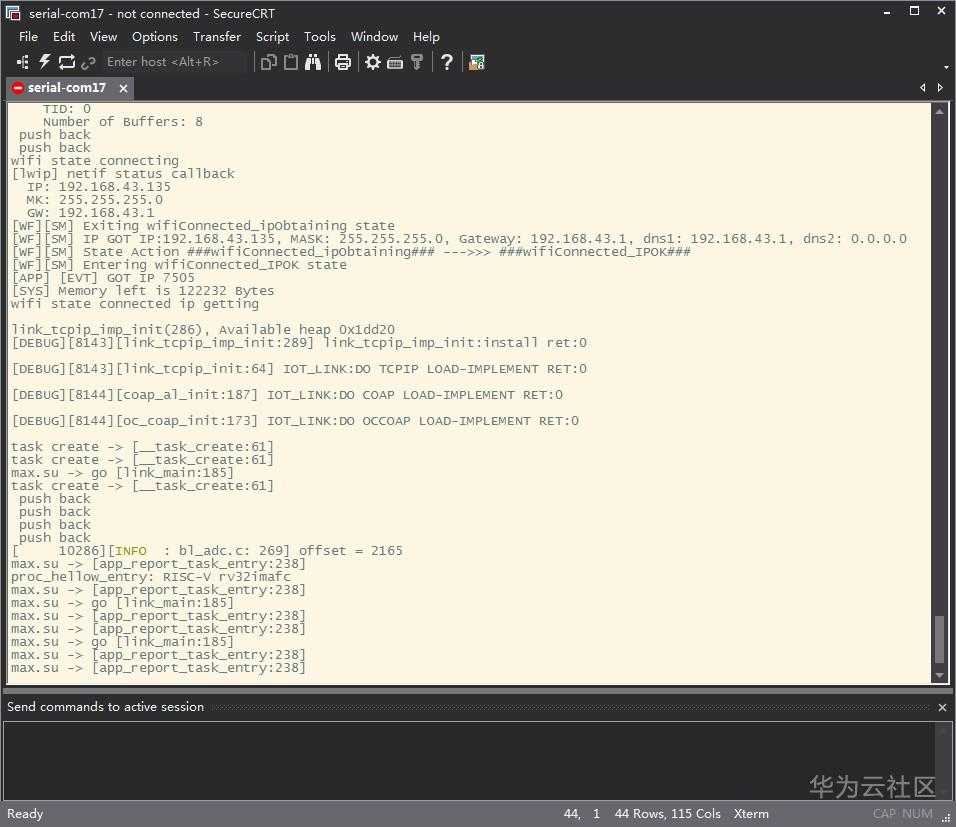Image resolution: width=956 pixels, height=827 pixels.
Task: Click the tab scroll left arrow
Action: coord(923,88)
